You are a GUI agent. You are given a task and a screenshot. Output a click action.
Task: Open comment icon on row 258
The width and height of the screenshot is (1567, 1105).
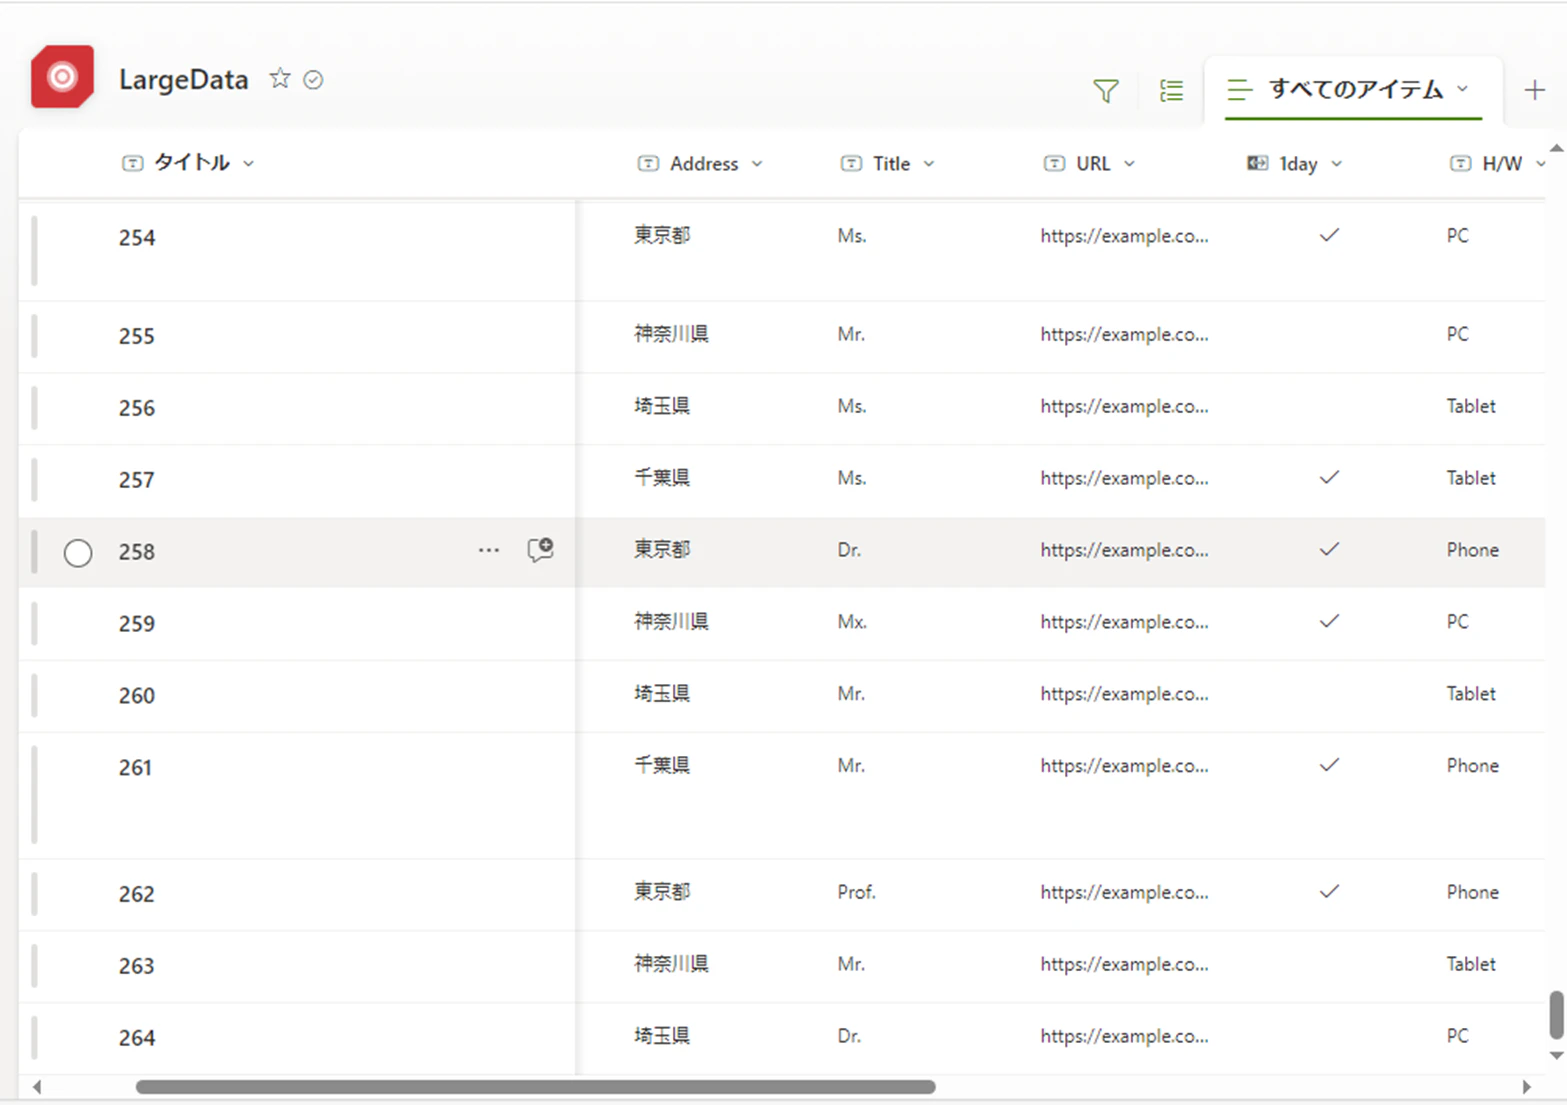click(541, 550)
